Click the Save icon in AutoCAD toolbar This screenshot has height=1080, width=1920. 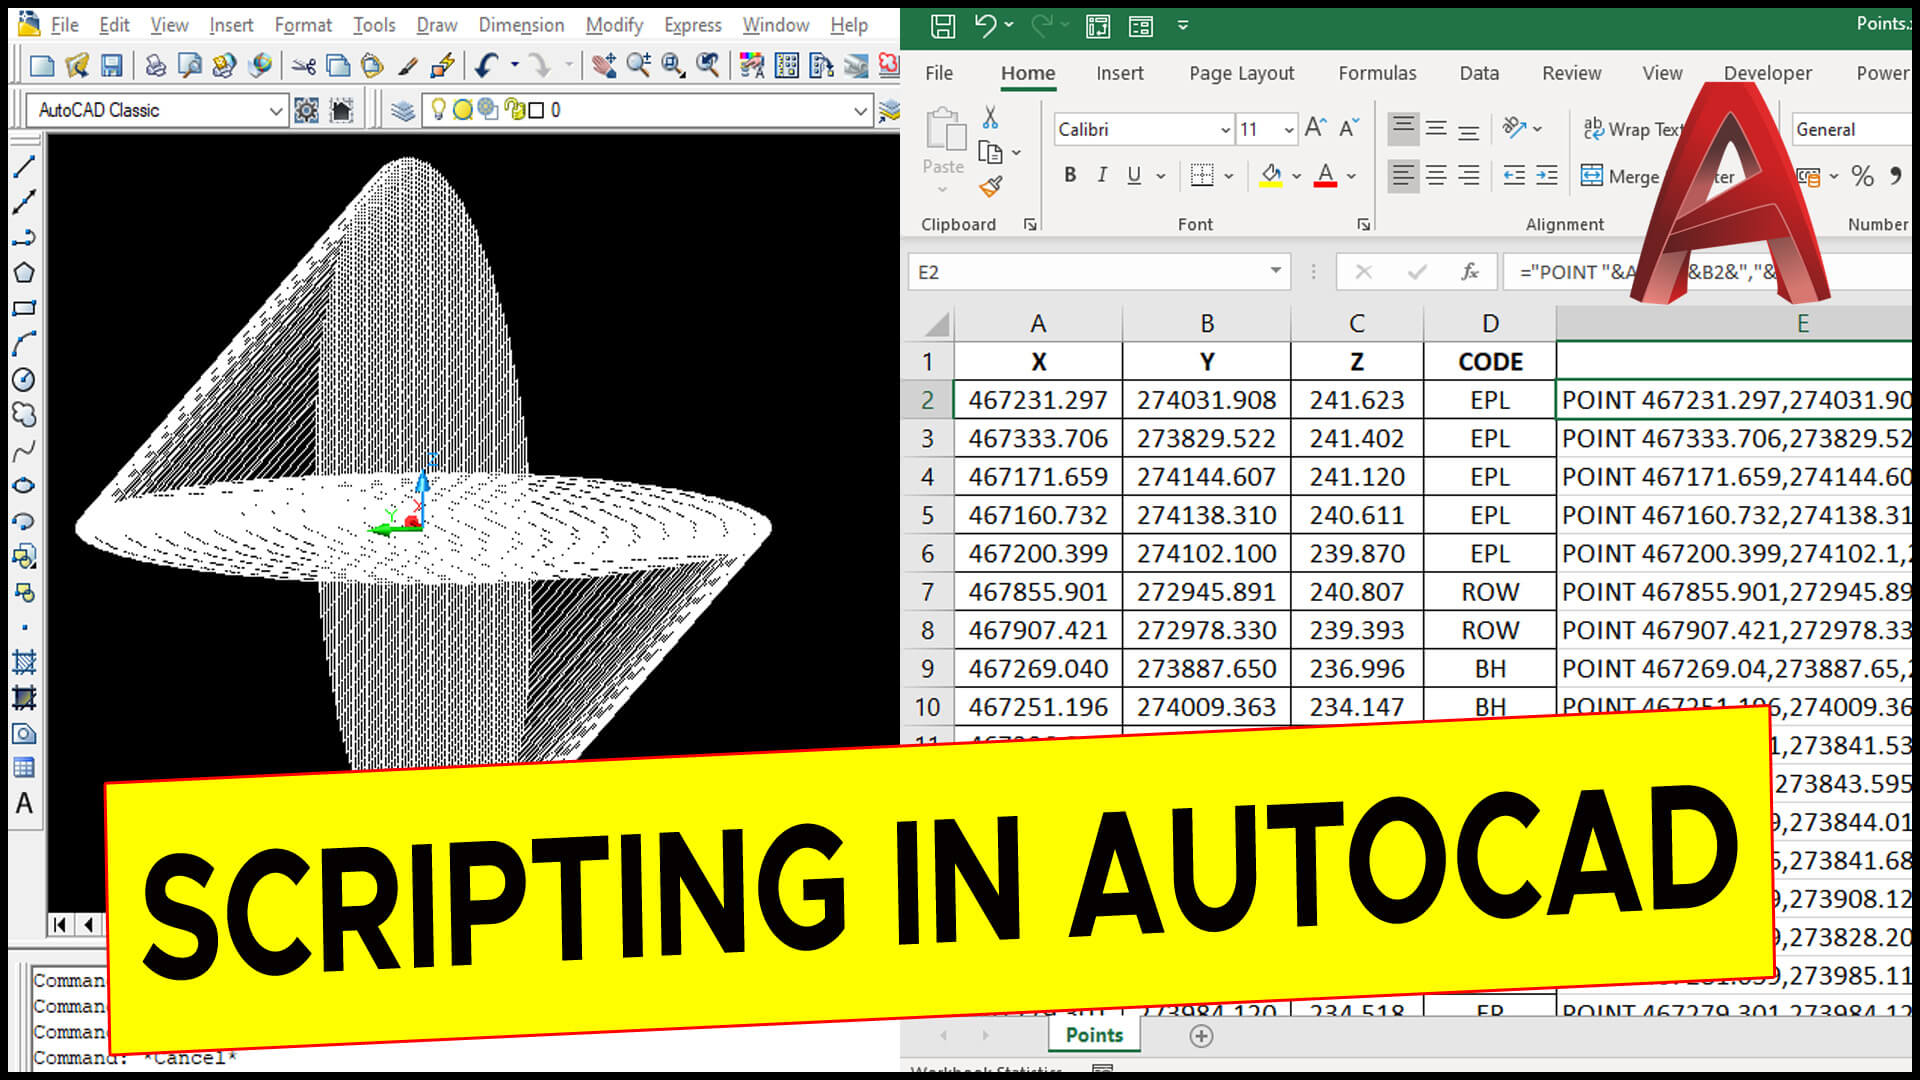[113, 63]
